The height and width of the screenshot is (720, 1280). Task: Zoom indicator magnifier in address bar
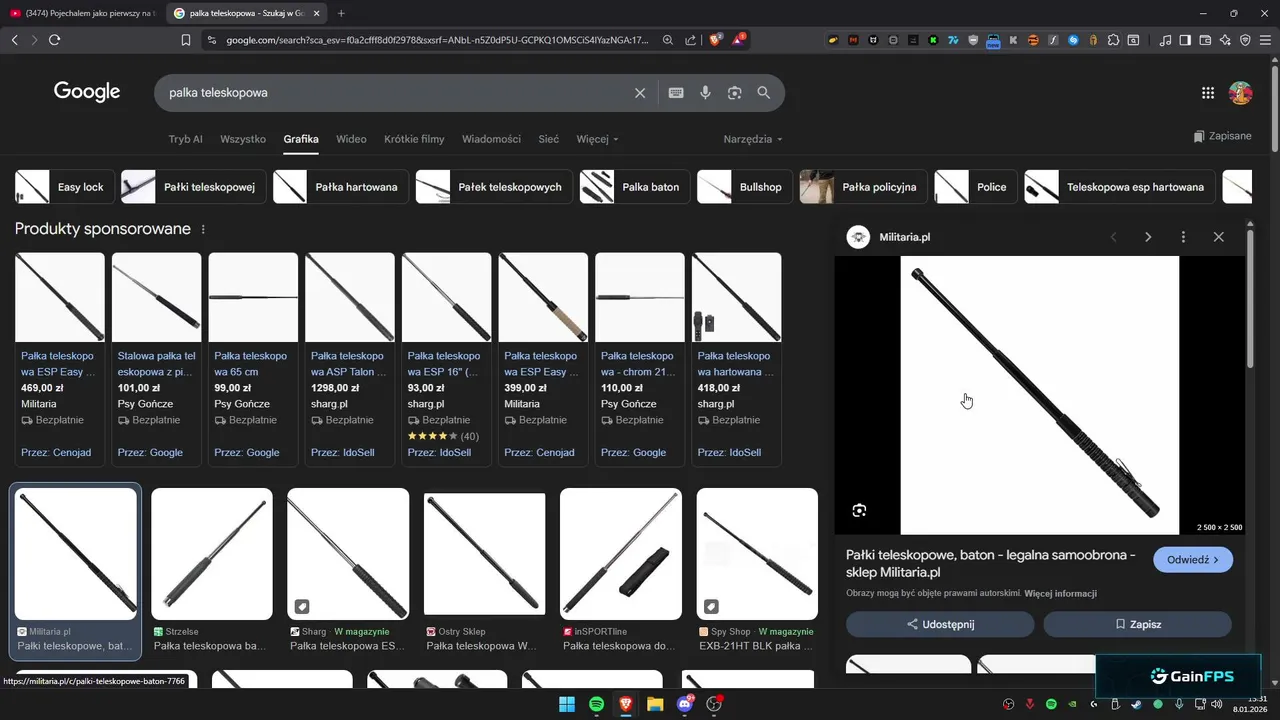click(x=668, y=40)
